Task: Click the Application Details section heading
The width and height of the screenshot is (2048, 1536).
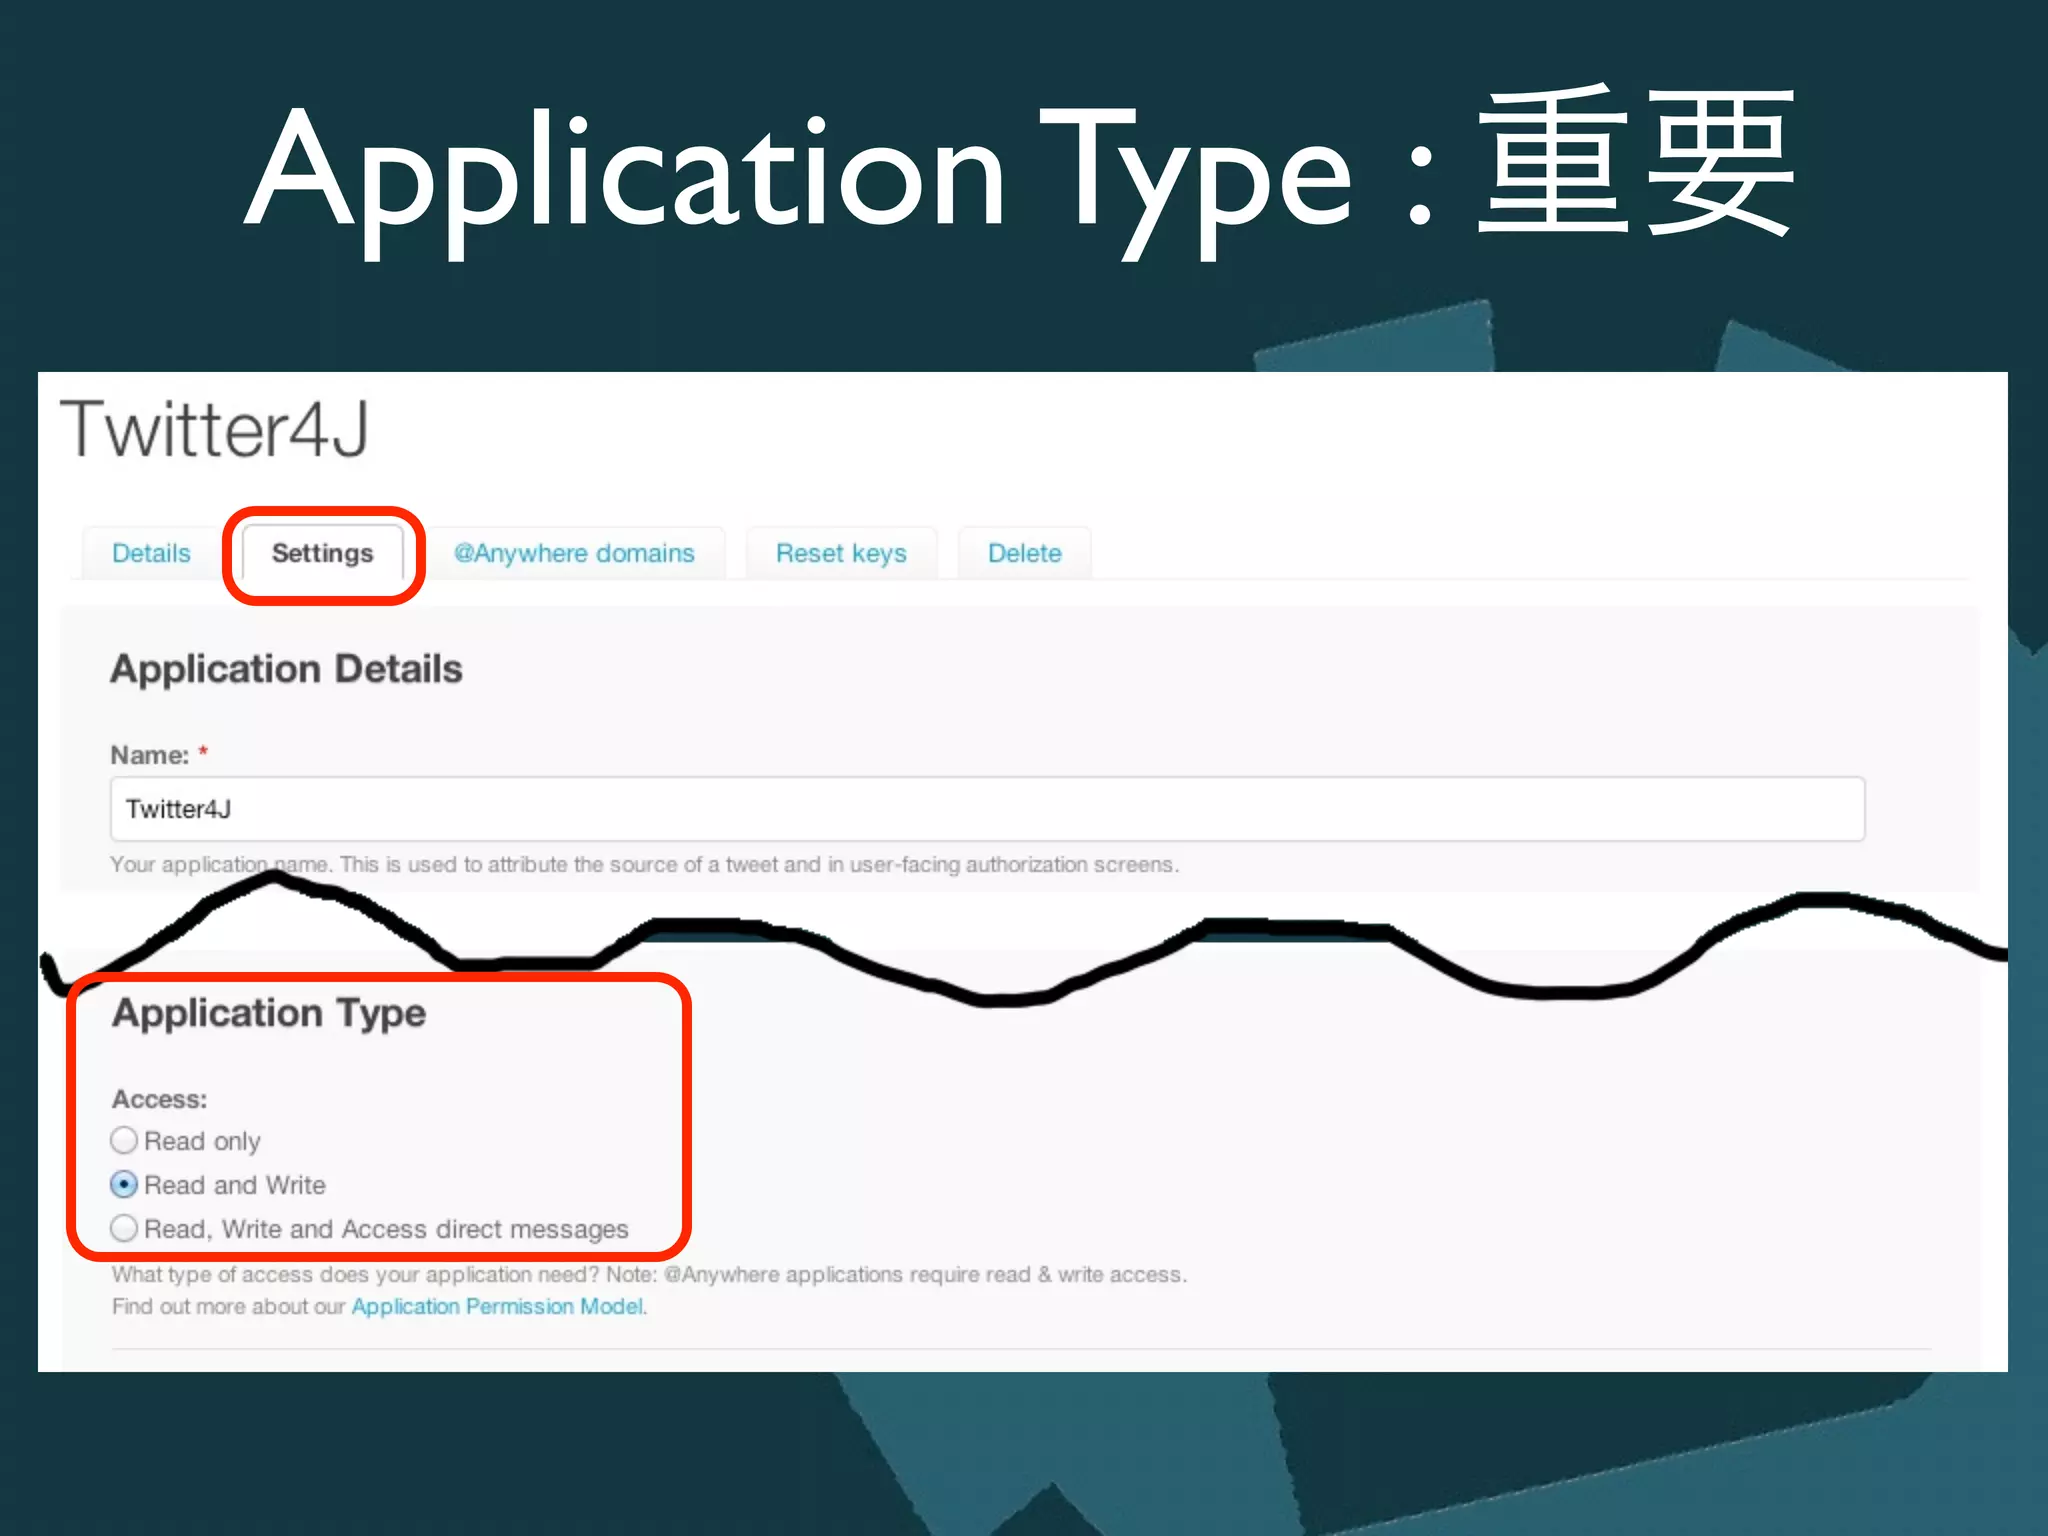Action: tap(286, 669)
